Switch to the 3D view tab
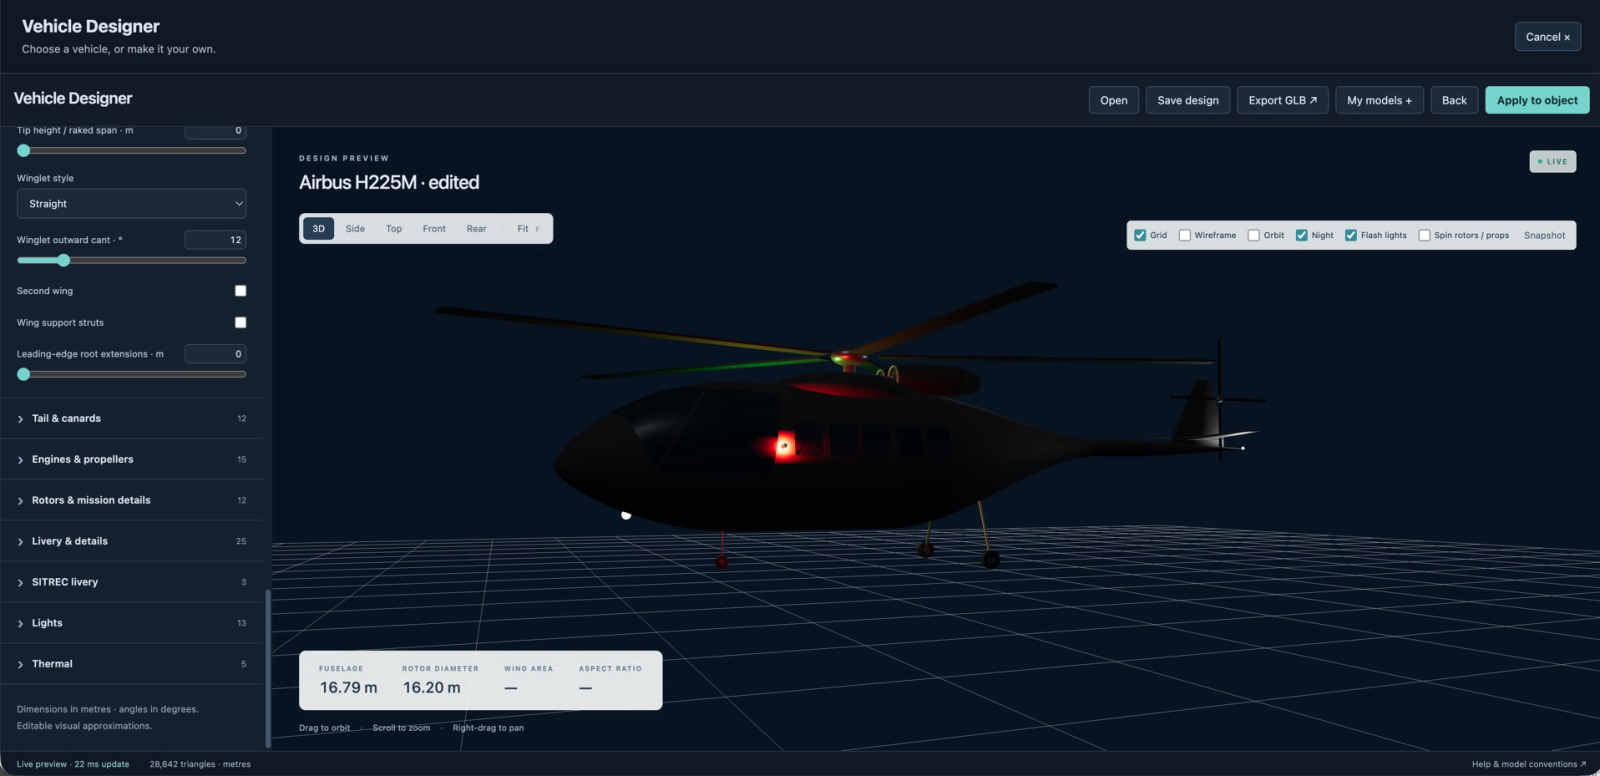 [x=319, y=229]
